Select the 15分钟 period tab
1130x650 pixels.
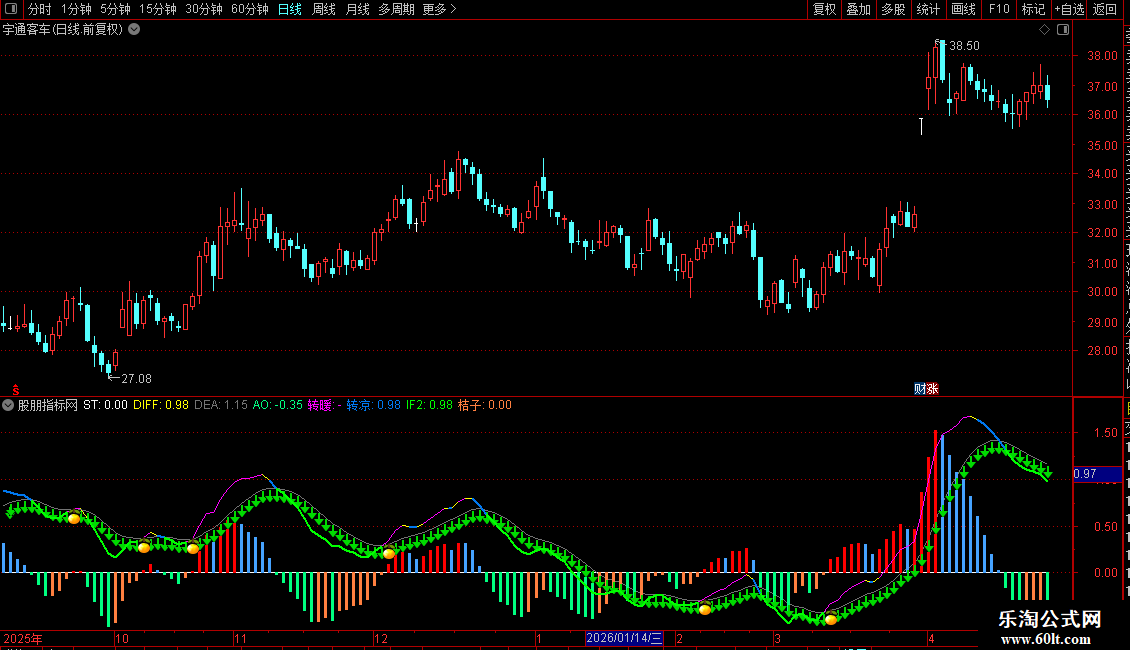coord(158,9)
